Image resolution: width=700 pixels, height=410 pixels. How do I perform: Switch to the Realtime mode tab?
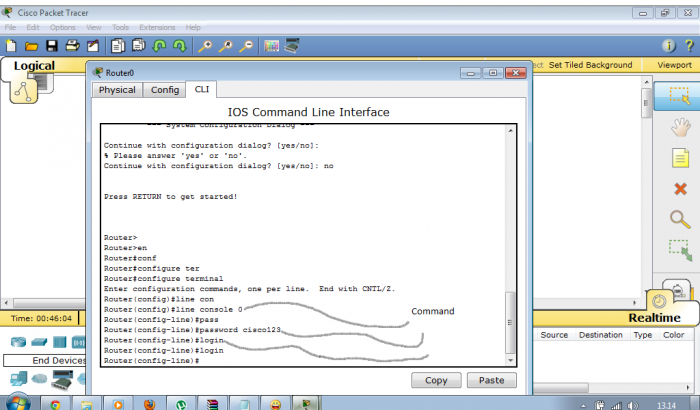pyautogui.click(x=654, y=318)
